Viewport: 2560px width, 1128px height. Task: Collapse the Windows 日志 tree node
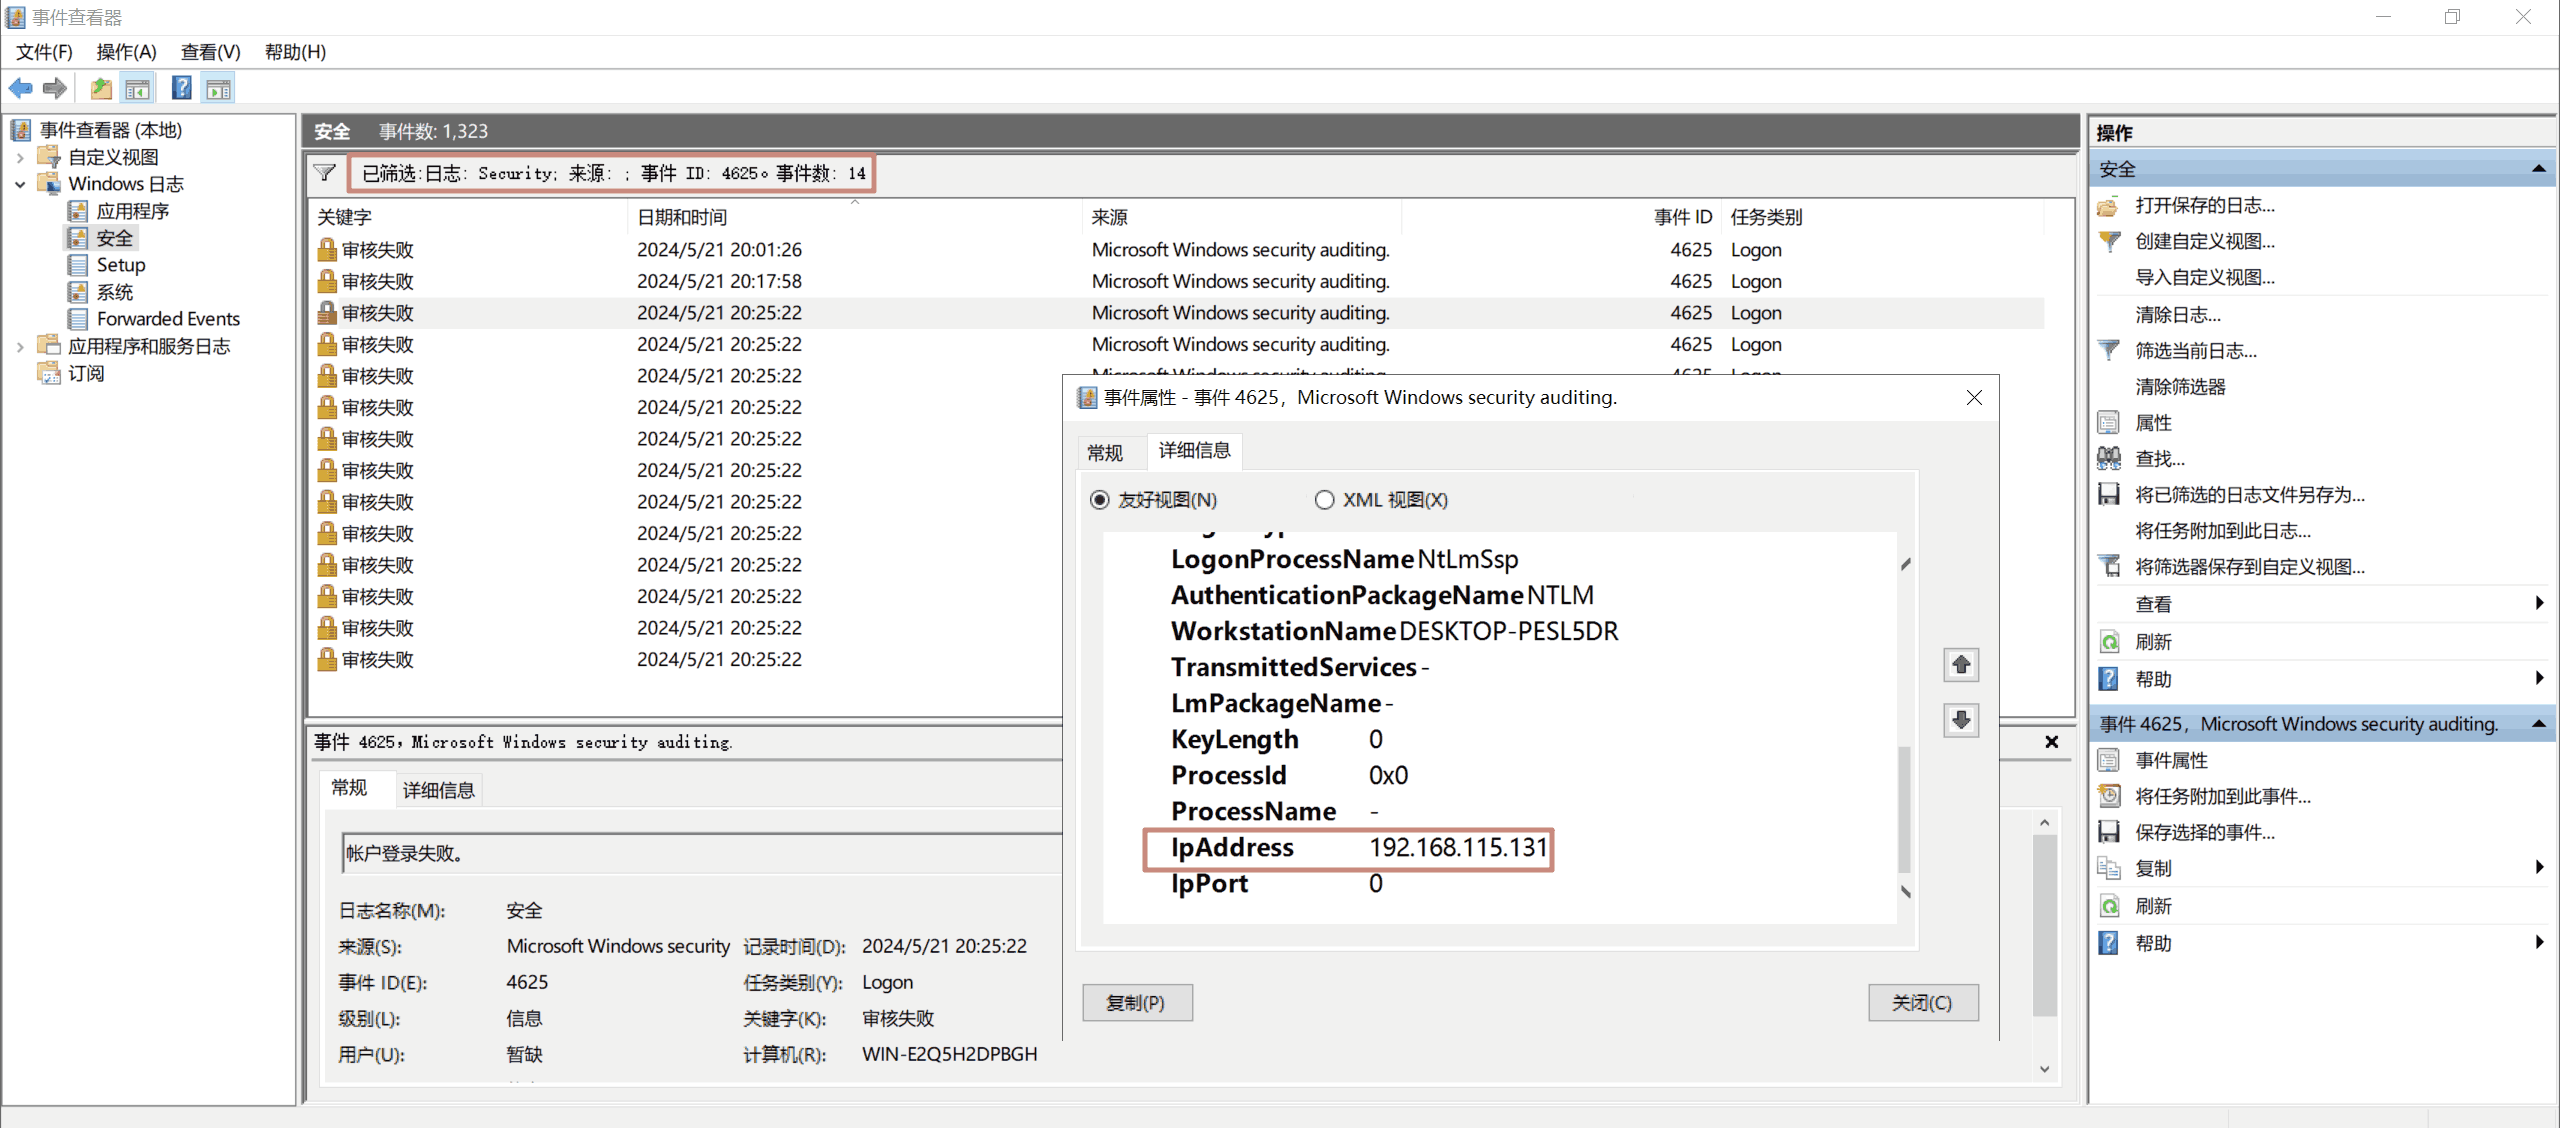pos(20,184)
